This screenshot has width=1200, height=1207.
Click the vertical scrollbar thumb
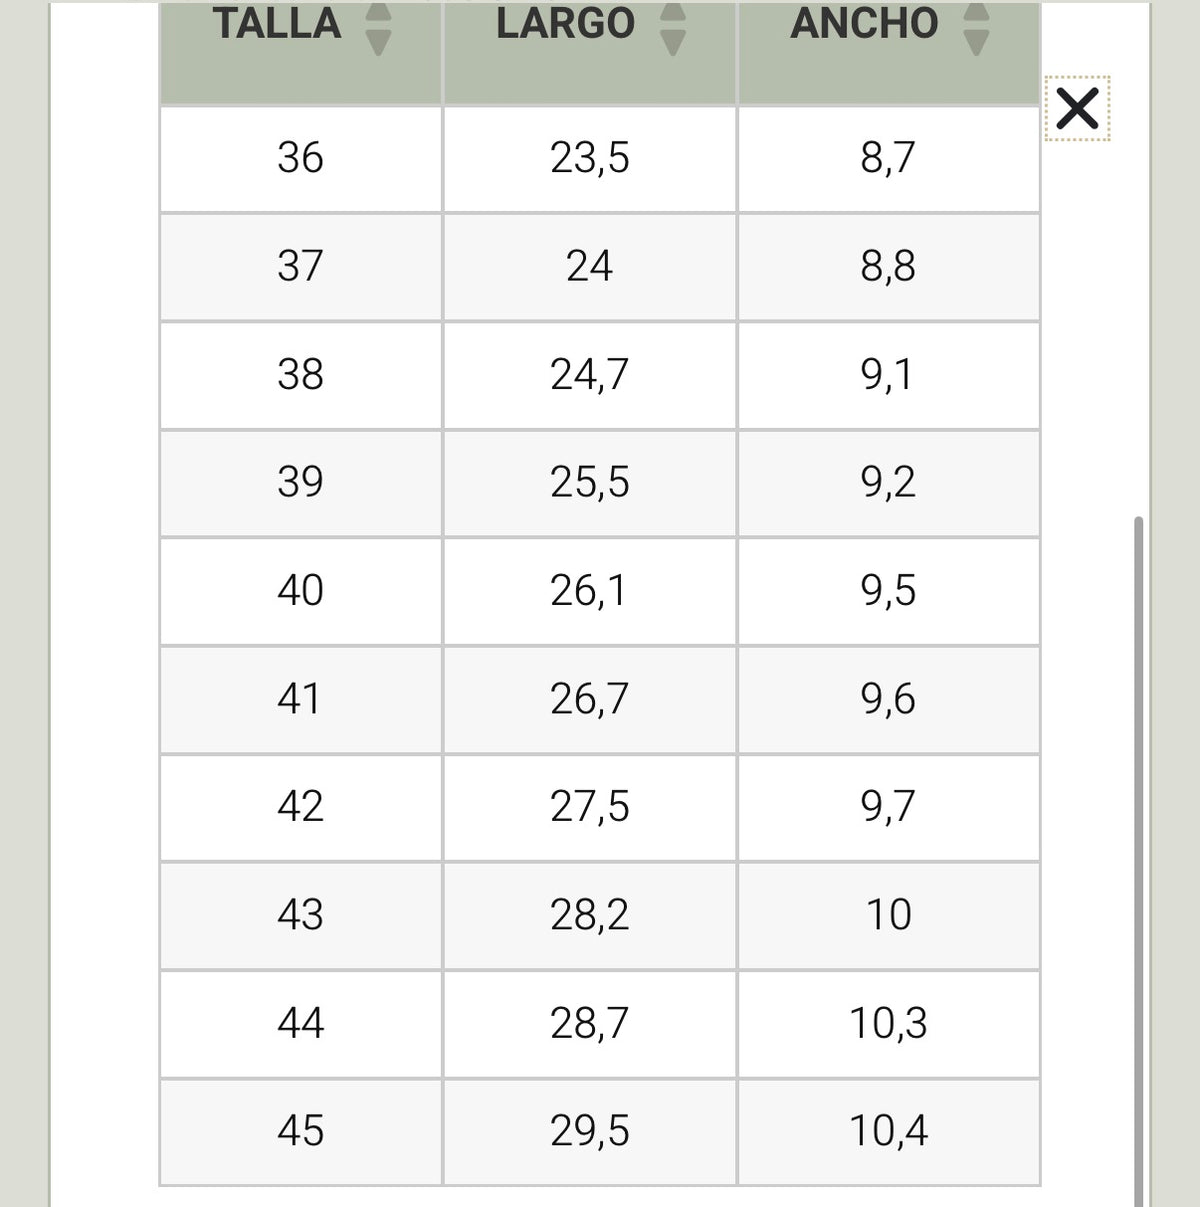[1138, 860]
